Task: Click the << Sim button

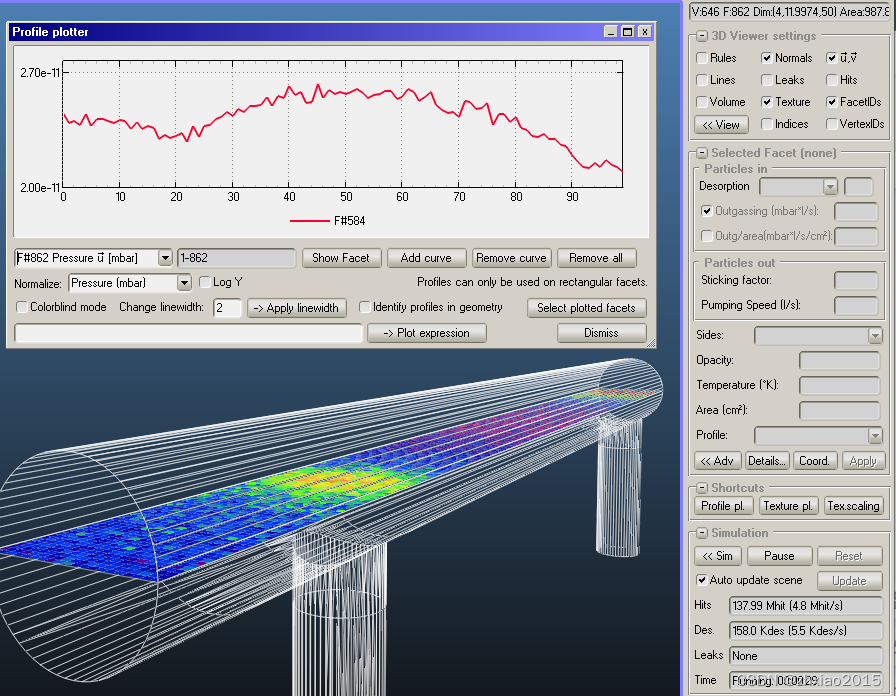Action: [x=718, y=556]
